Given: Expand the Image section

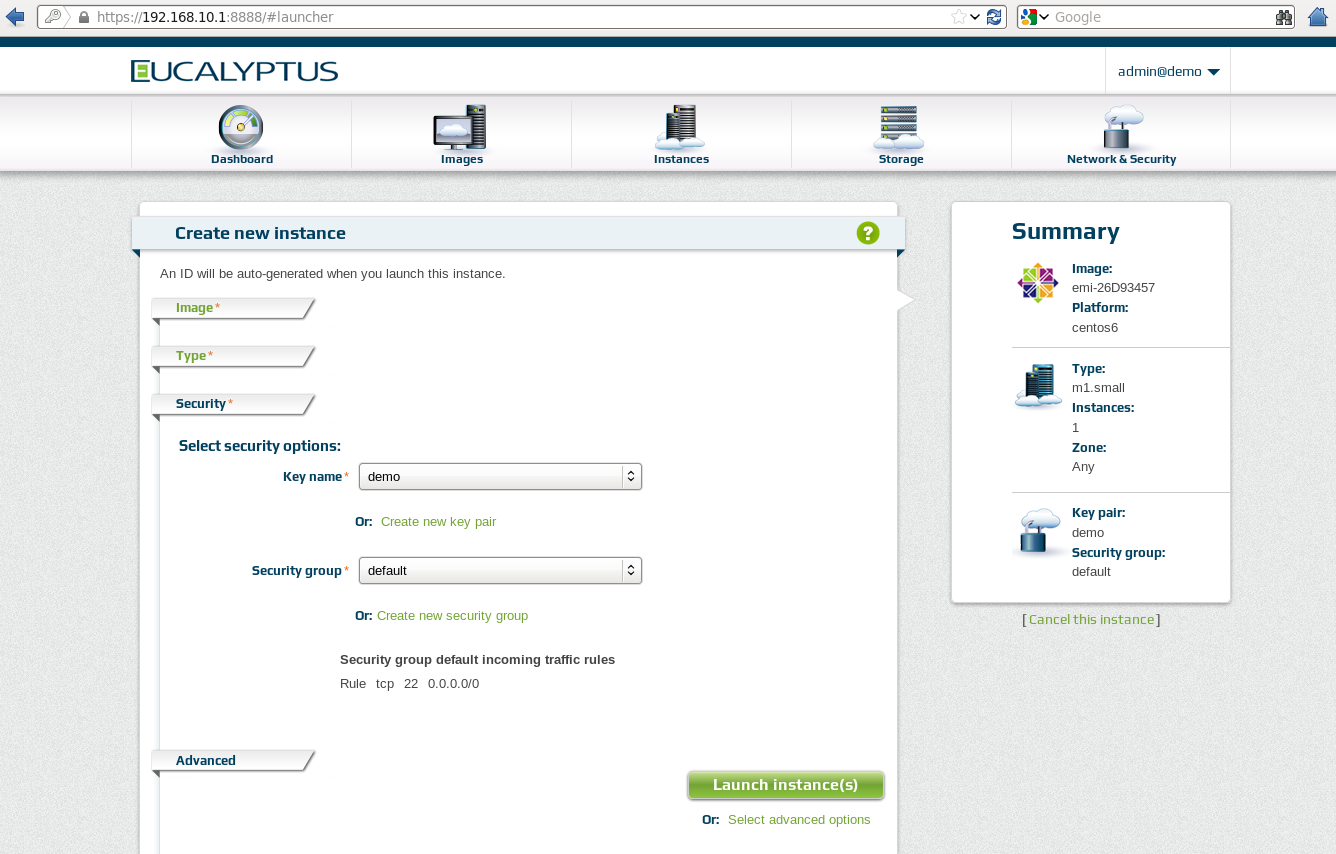Looking at the screenshot, I should pyautogui.click(x=233, y=308).
